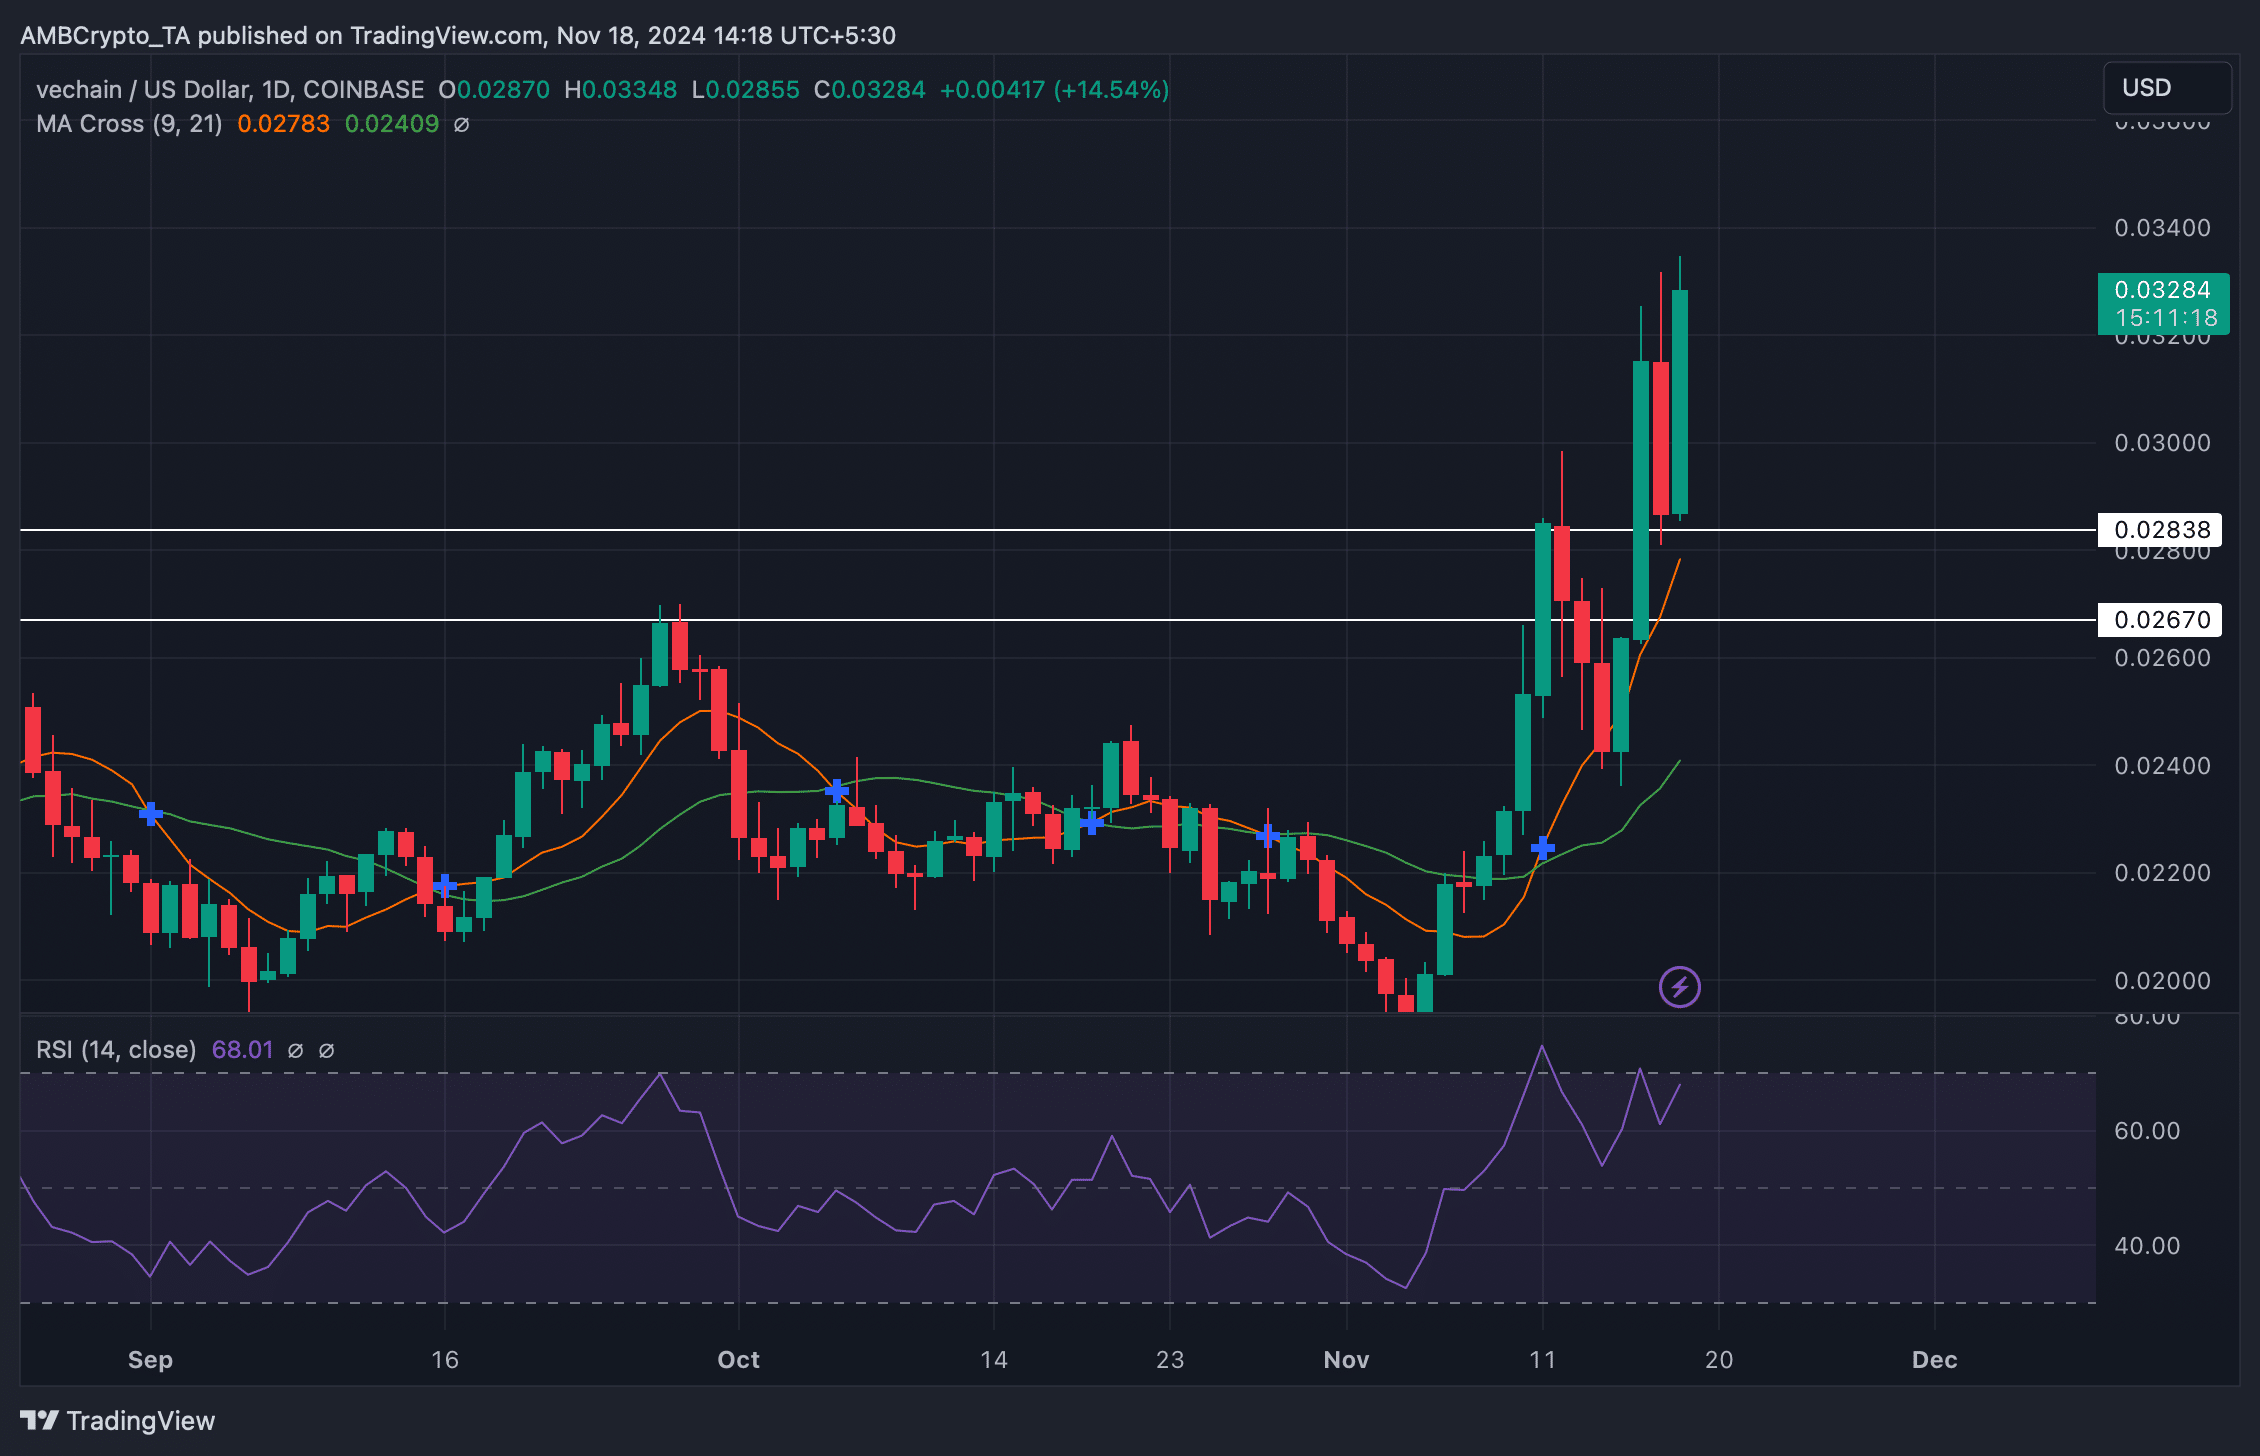
Task: Click the Sep date axis label
Action: 151,1360
